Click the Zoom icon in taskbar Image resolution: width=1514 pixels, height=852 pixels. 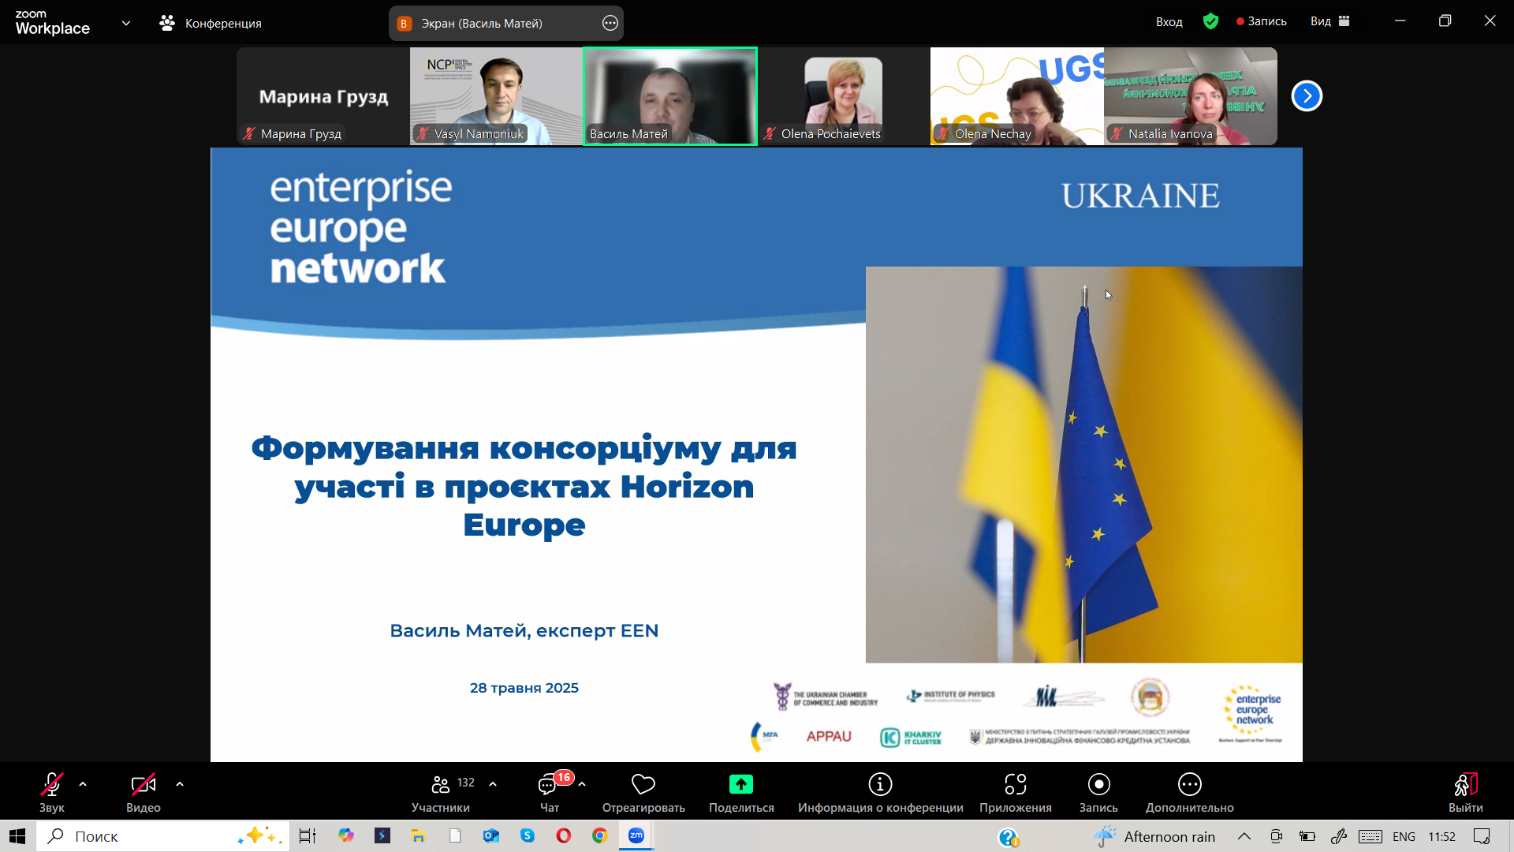point(636,836)
